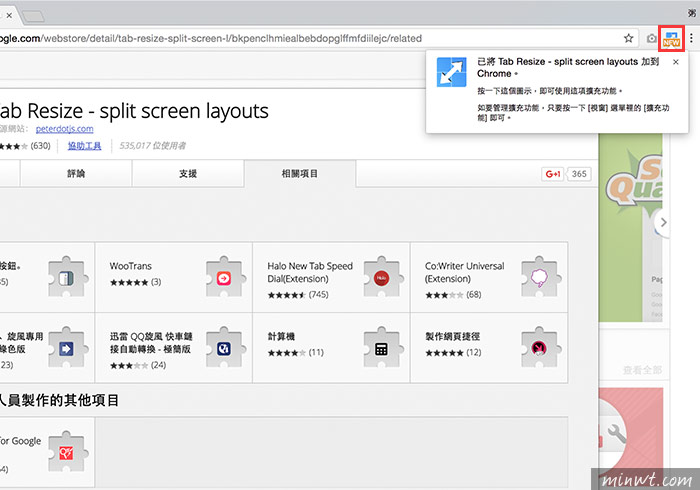Click the 計算機 rating count (11)
This screenshot has width=700, height=490.
pos(316,353)
